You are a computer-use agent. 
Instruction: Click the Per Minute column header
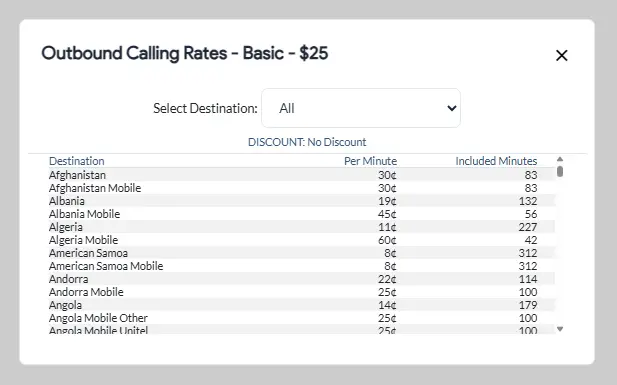(x=370, y=161)
